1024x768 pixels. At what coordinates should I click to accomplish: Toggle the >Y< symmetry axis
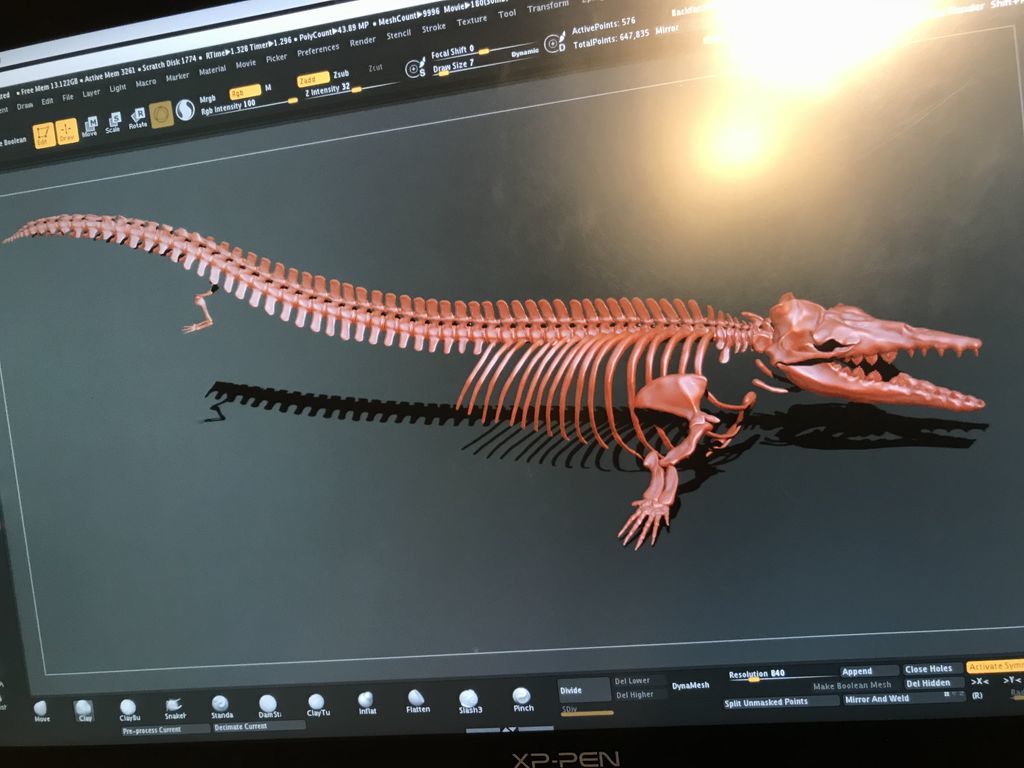pyautogui.click(x=1013, y=680)
